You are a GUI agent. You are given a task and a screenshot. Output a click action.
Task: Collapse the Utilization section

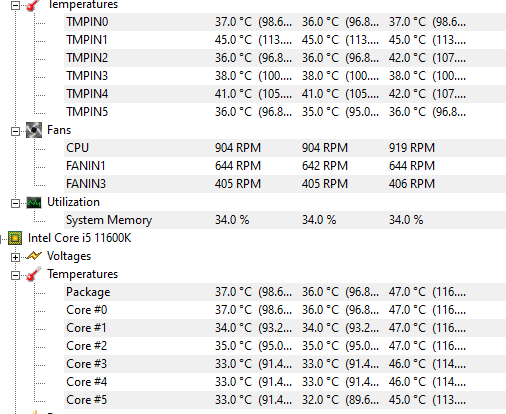tap(15, 203)
